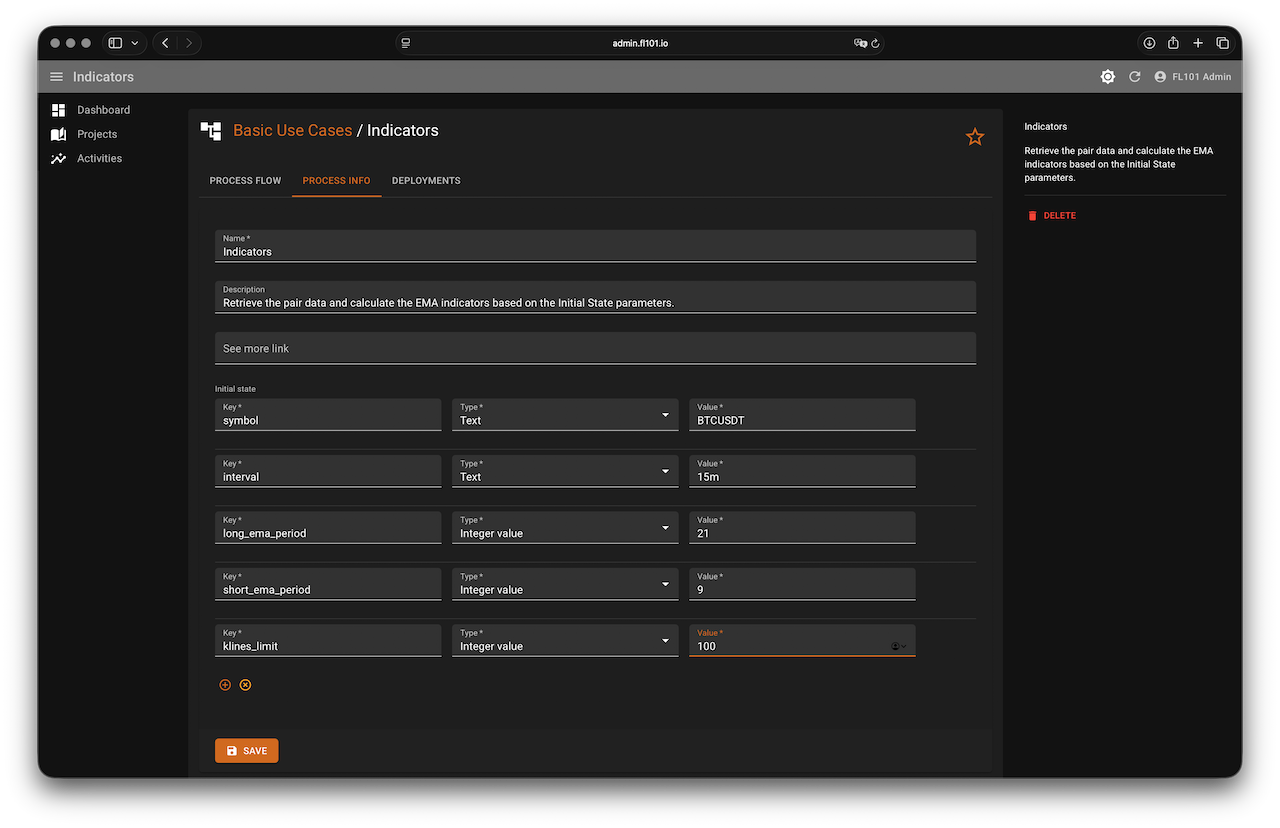Open Activities from the sidebar
The width and height of the screenshot is (1280, 828).
[x=99, y=158]
